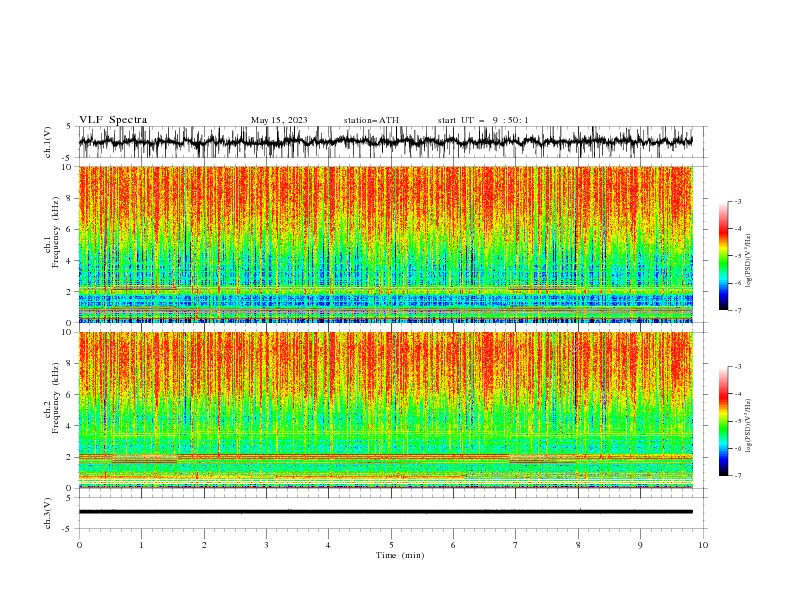Image resolution: width=792 pixels, height=612 pixels.
Task: Click the "-3" tick on upper colorbar
Action: 738,201
